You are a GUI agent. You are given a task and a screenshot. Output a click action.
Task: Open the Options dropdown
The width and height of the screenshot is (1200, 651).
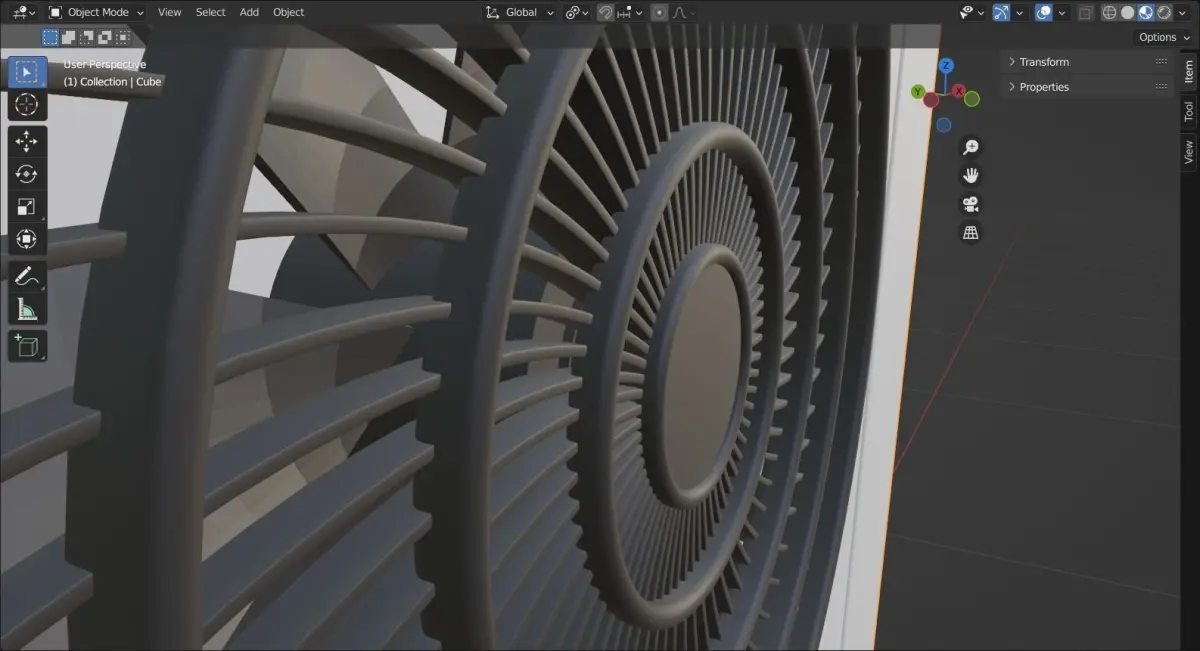coord(1164,37)
